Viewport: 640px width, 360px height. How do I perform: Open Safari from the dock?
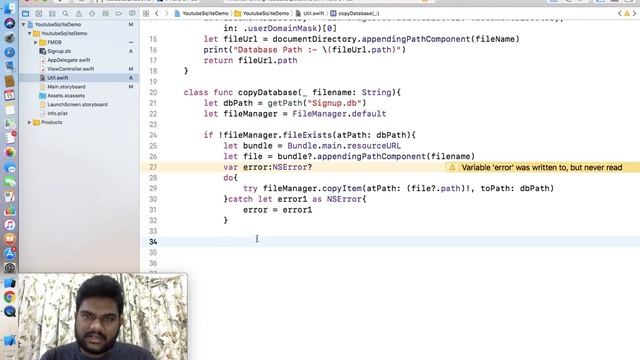point(10,52)
